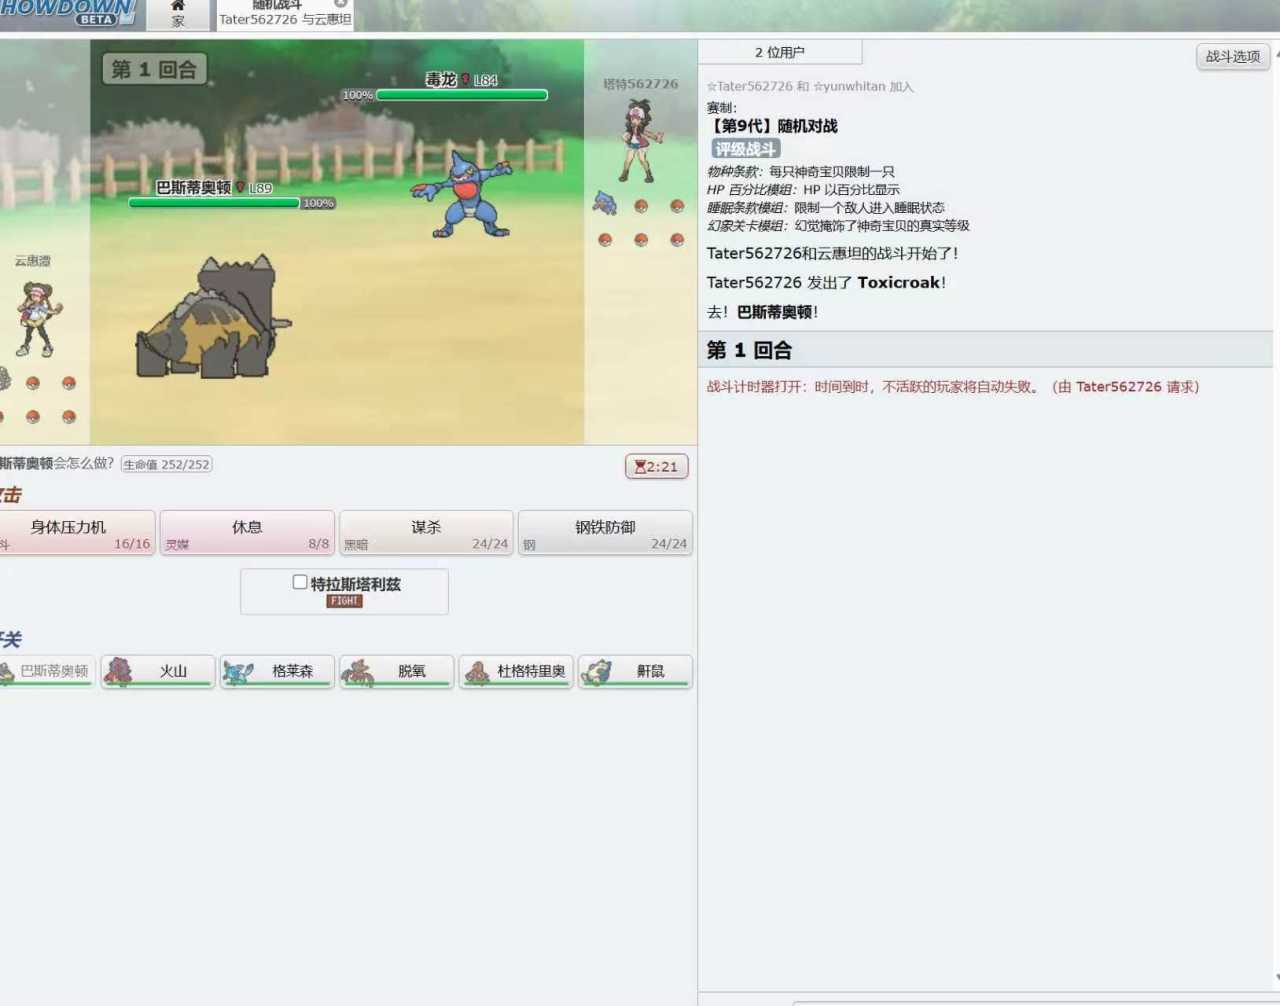Click the 第 1 回合 heading in chat log
The width and height of the screenshot is (1280, 1006).
(749, 350)
